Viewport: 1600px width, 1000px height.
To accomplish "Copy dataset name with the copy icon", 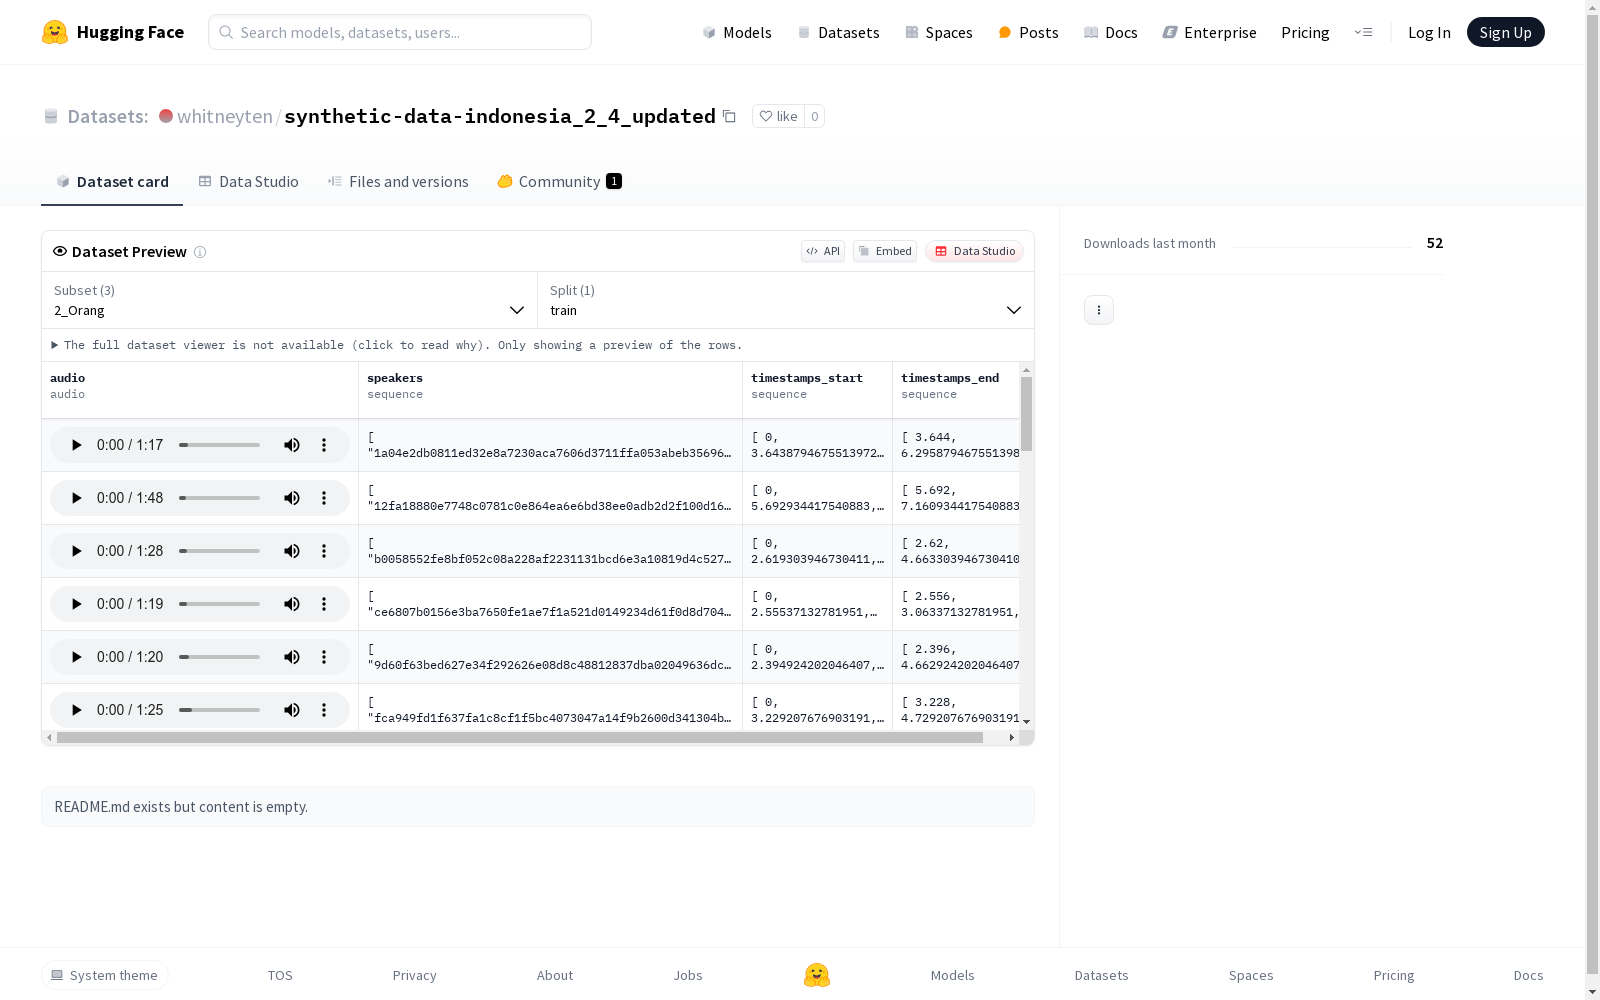I will click(729, 116).
